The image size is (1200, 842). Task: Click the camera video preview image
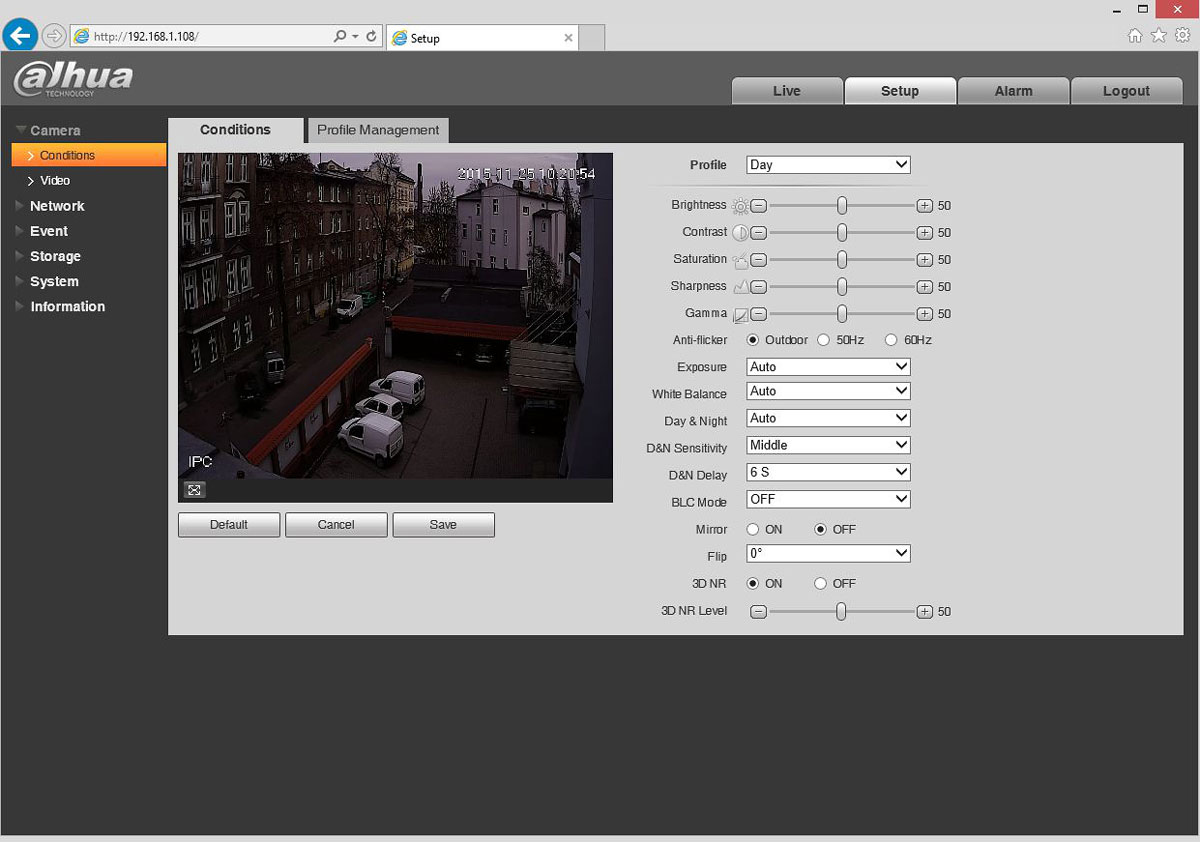395,316
